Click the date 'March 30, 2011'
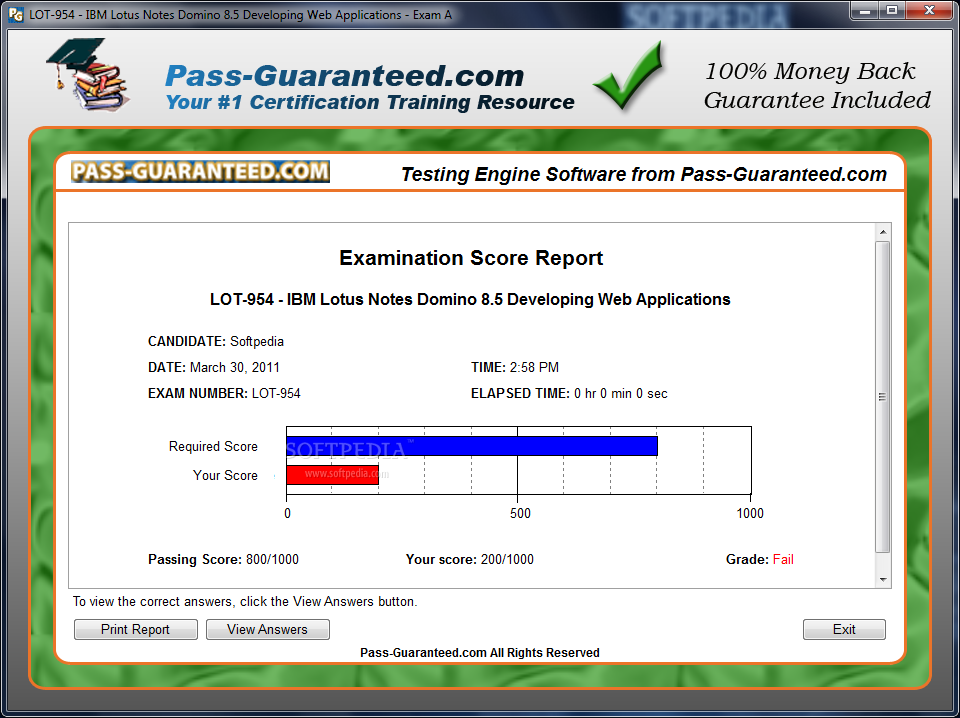The width and height of the screenshot is (960, 718). 234,367
